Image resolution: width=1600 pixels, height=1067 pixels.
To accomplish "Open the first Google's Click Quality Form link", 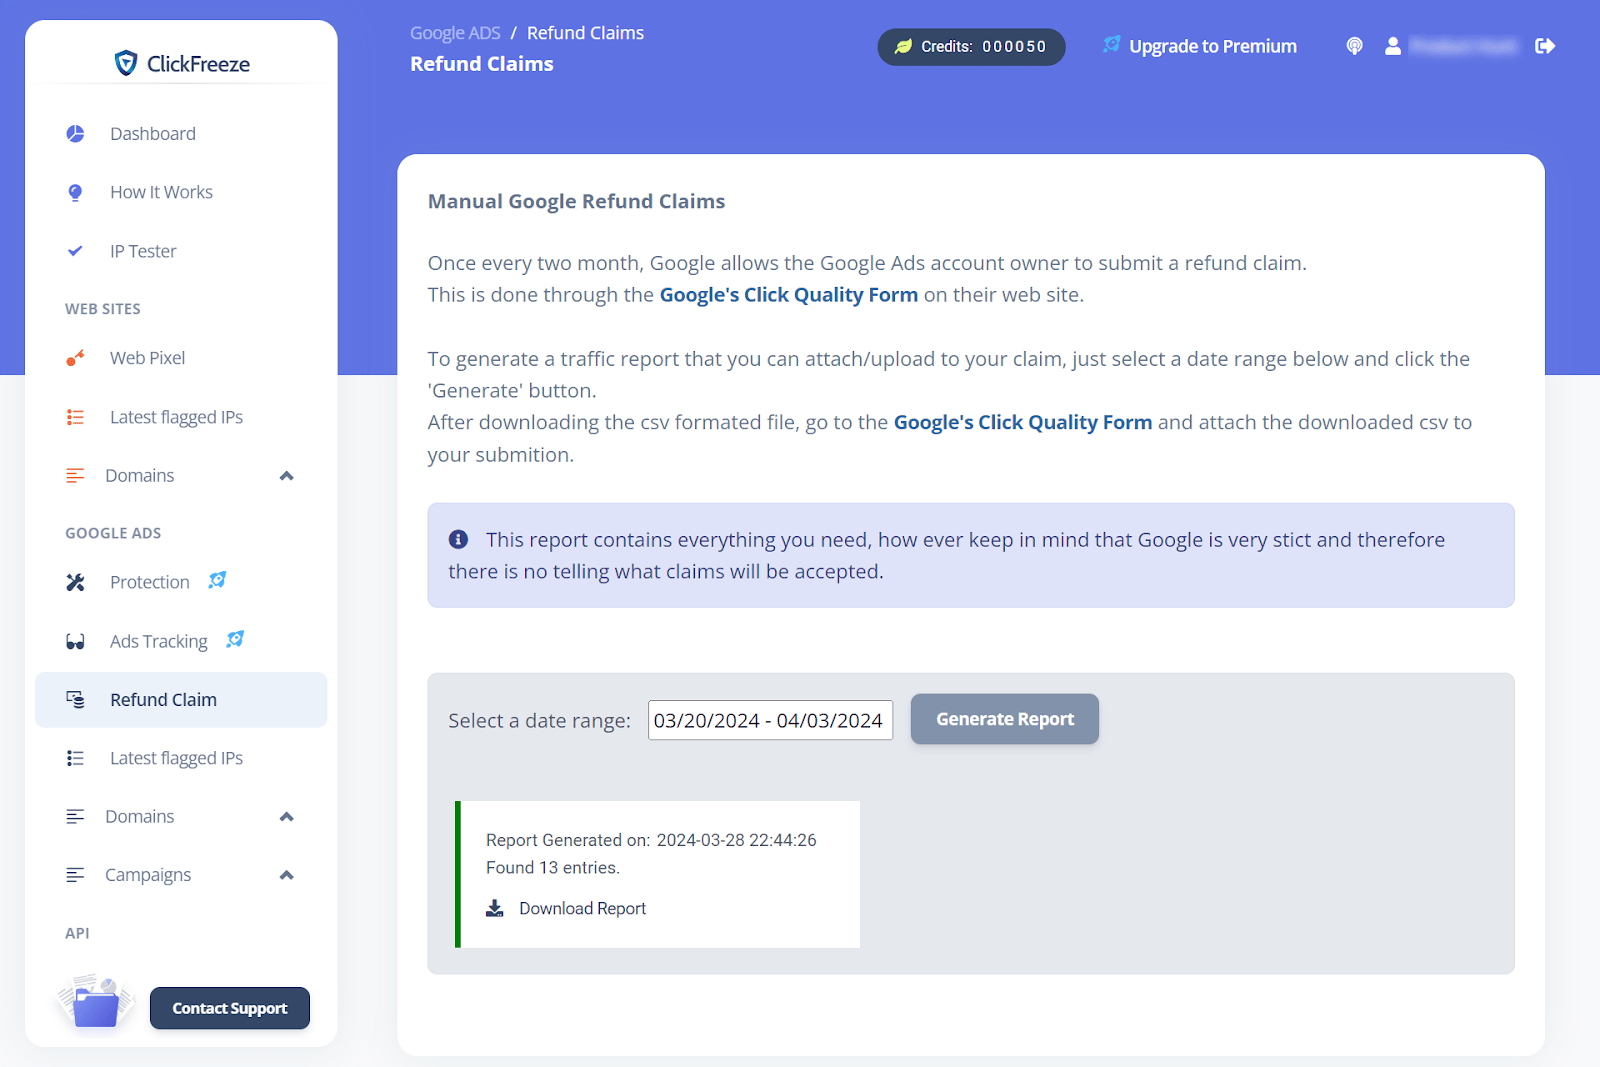I will pos(788,295).
